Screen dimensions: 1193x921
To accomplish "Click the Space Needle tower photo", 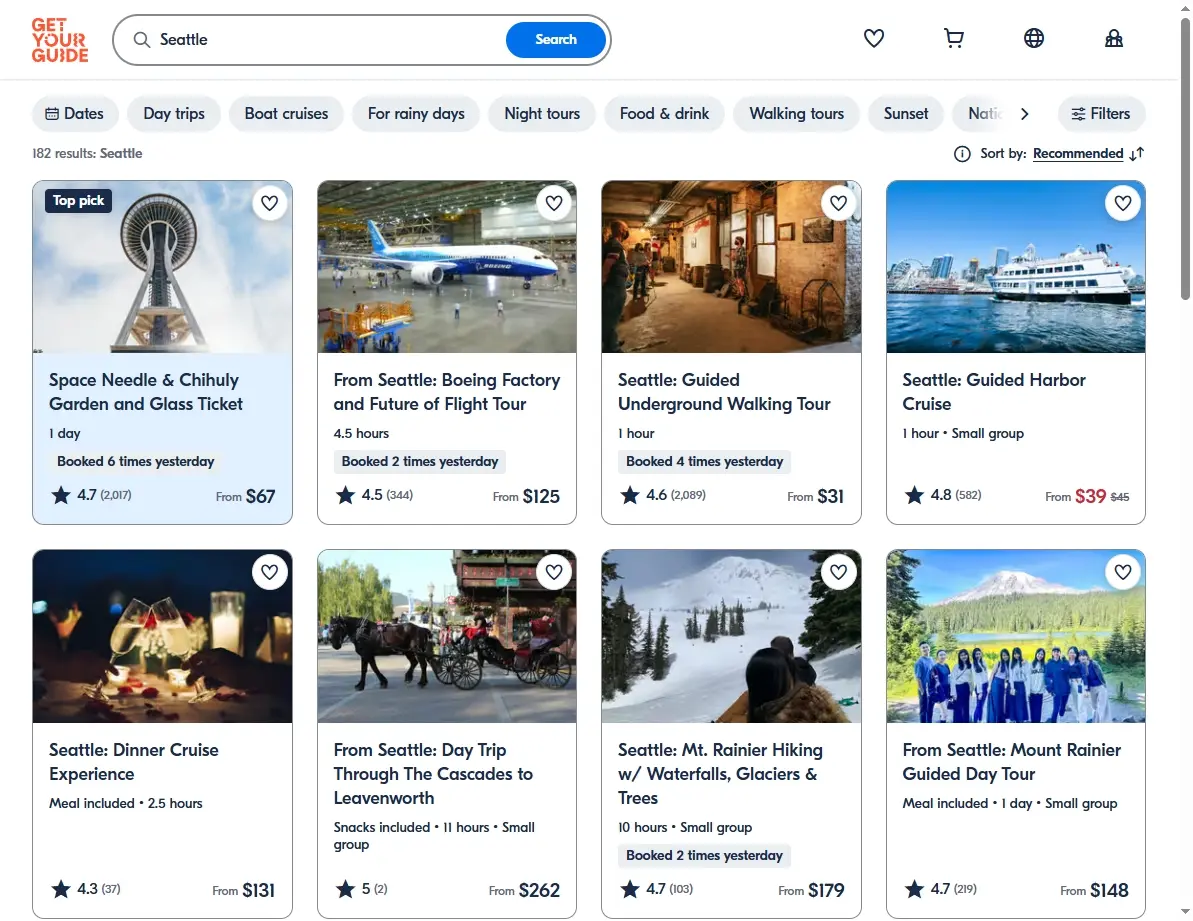I will [162, 267].
